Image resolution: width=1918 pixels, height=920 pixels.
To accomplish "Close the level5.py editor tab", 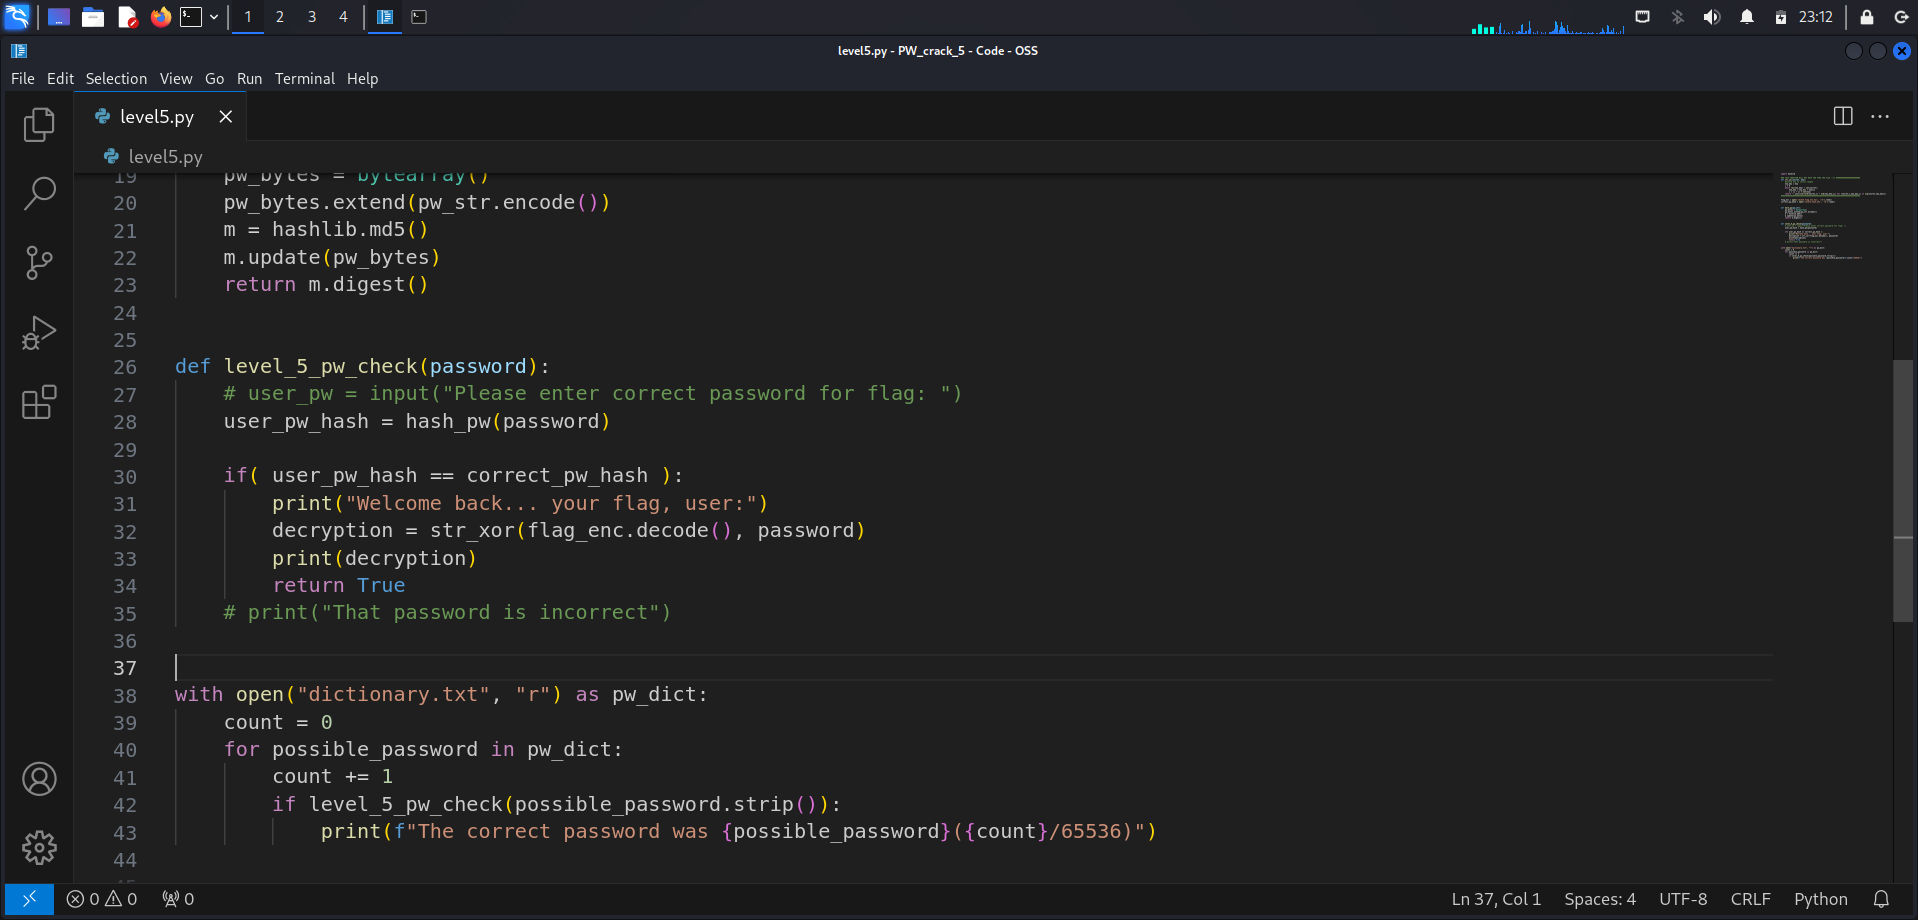I will [226, 117].
